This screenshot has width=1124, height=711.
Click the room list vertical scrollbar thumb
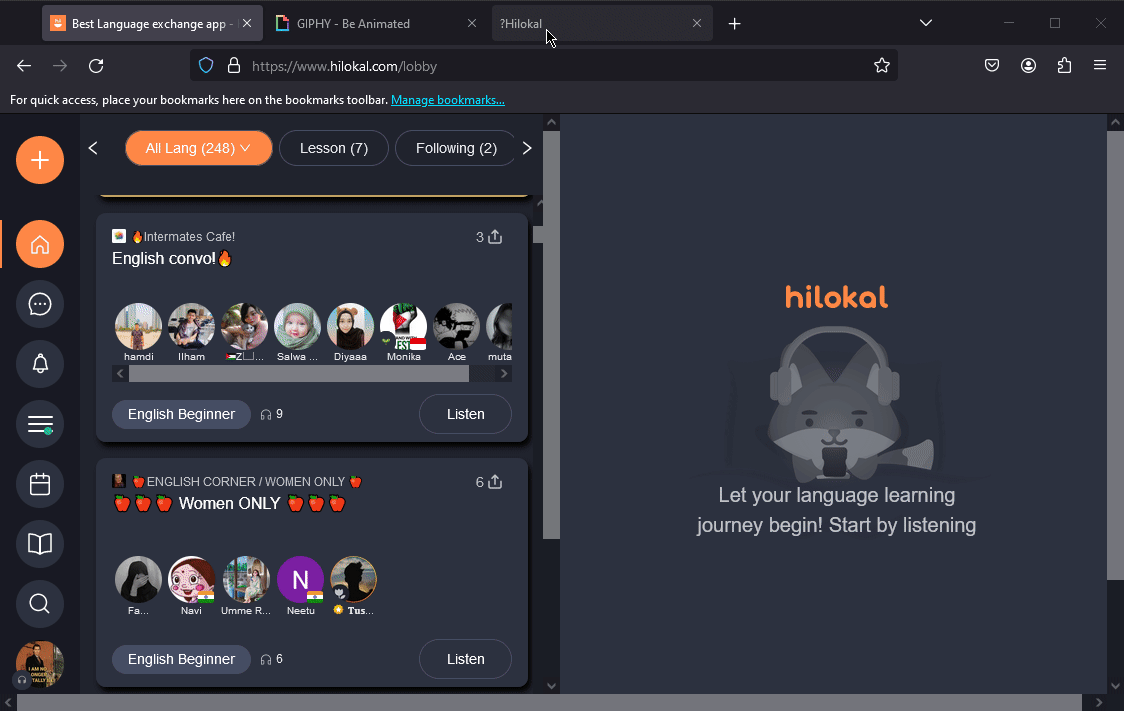click(x=538, y=234)
